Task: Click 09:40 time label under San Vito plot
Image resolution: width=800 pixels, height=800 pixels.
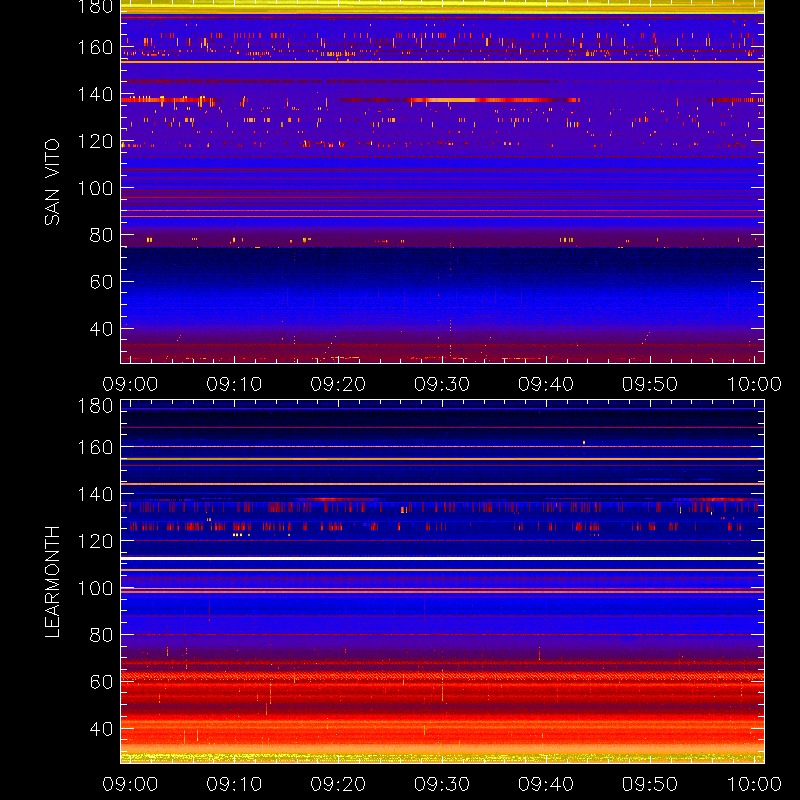Action: [546, 384]
